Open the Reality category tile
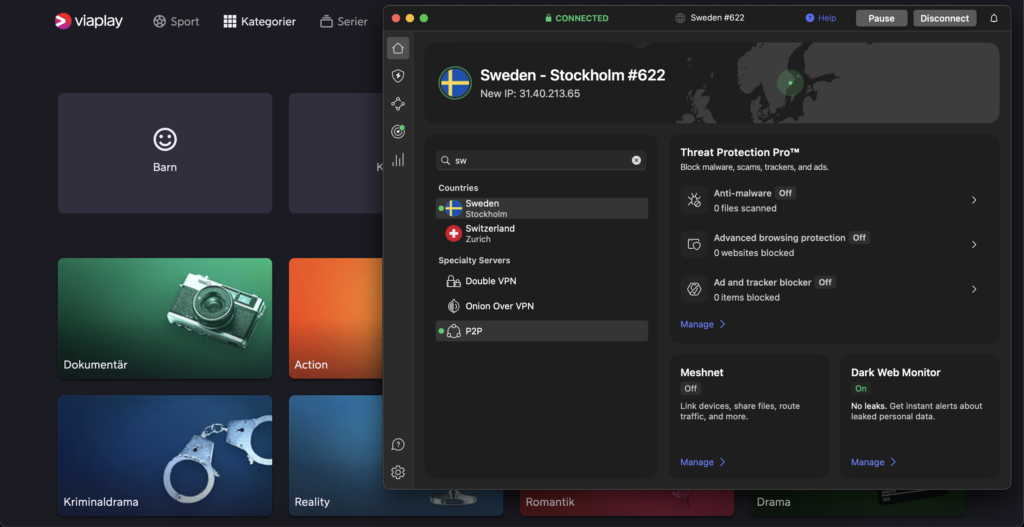This screenshot has height=527, width=1024. point(336,455)
